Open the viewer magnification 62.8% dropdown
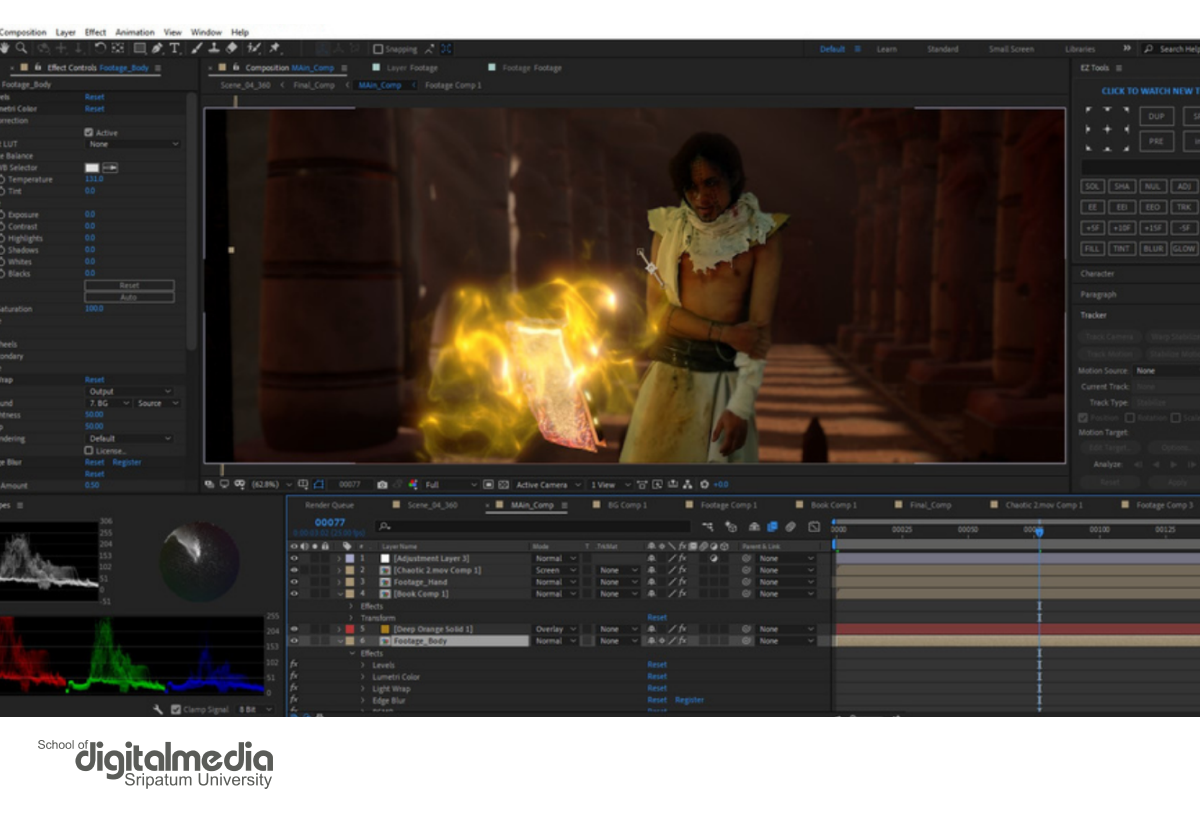Image resolution: width=1200 pixels, height=813 pixels. click(x=272, y=484)
